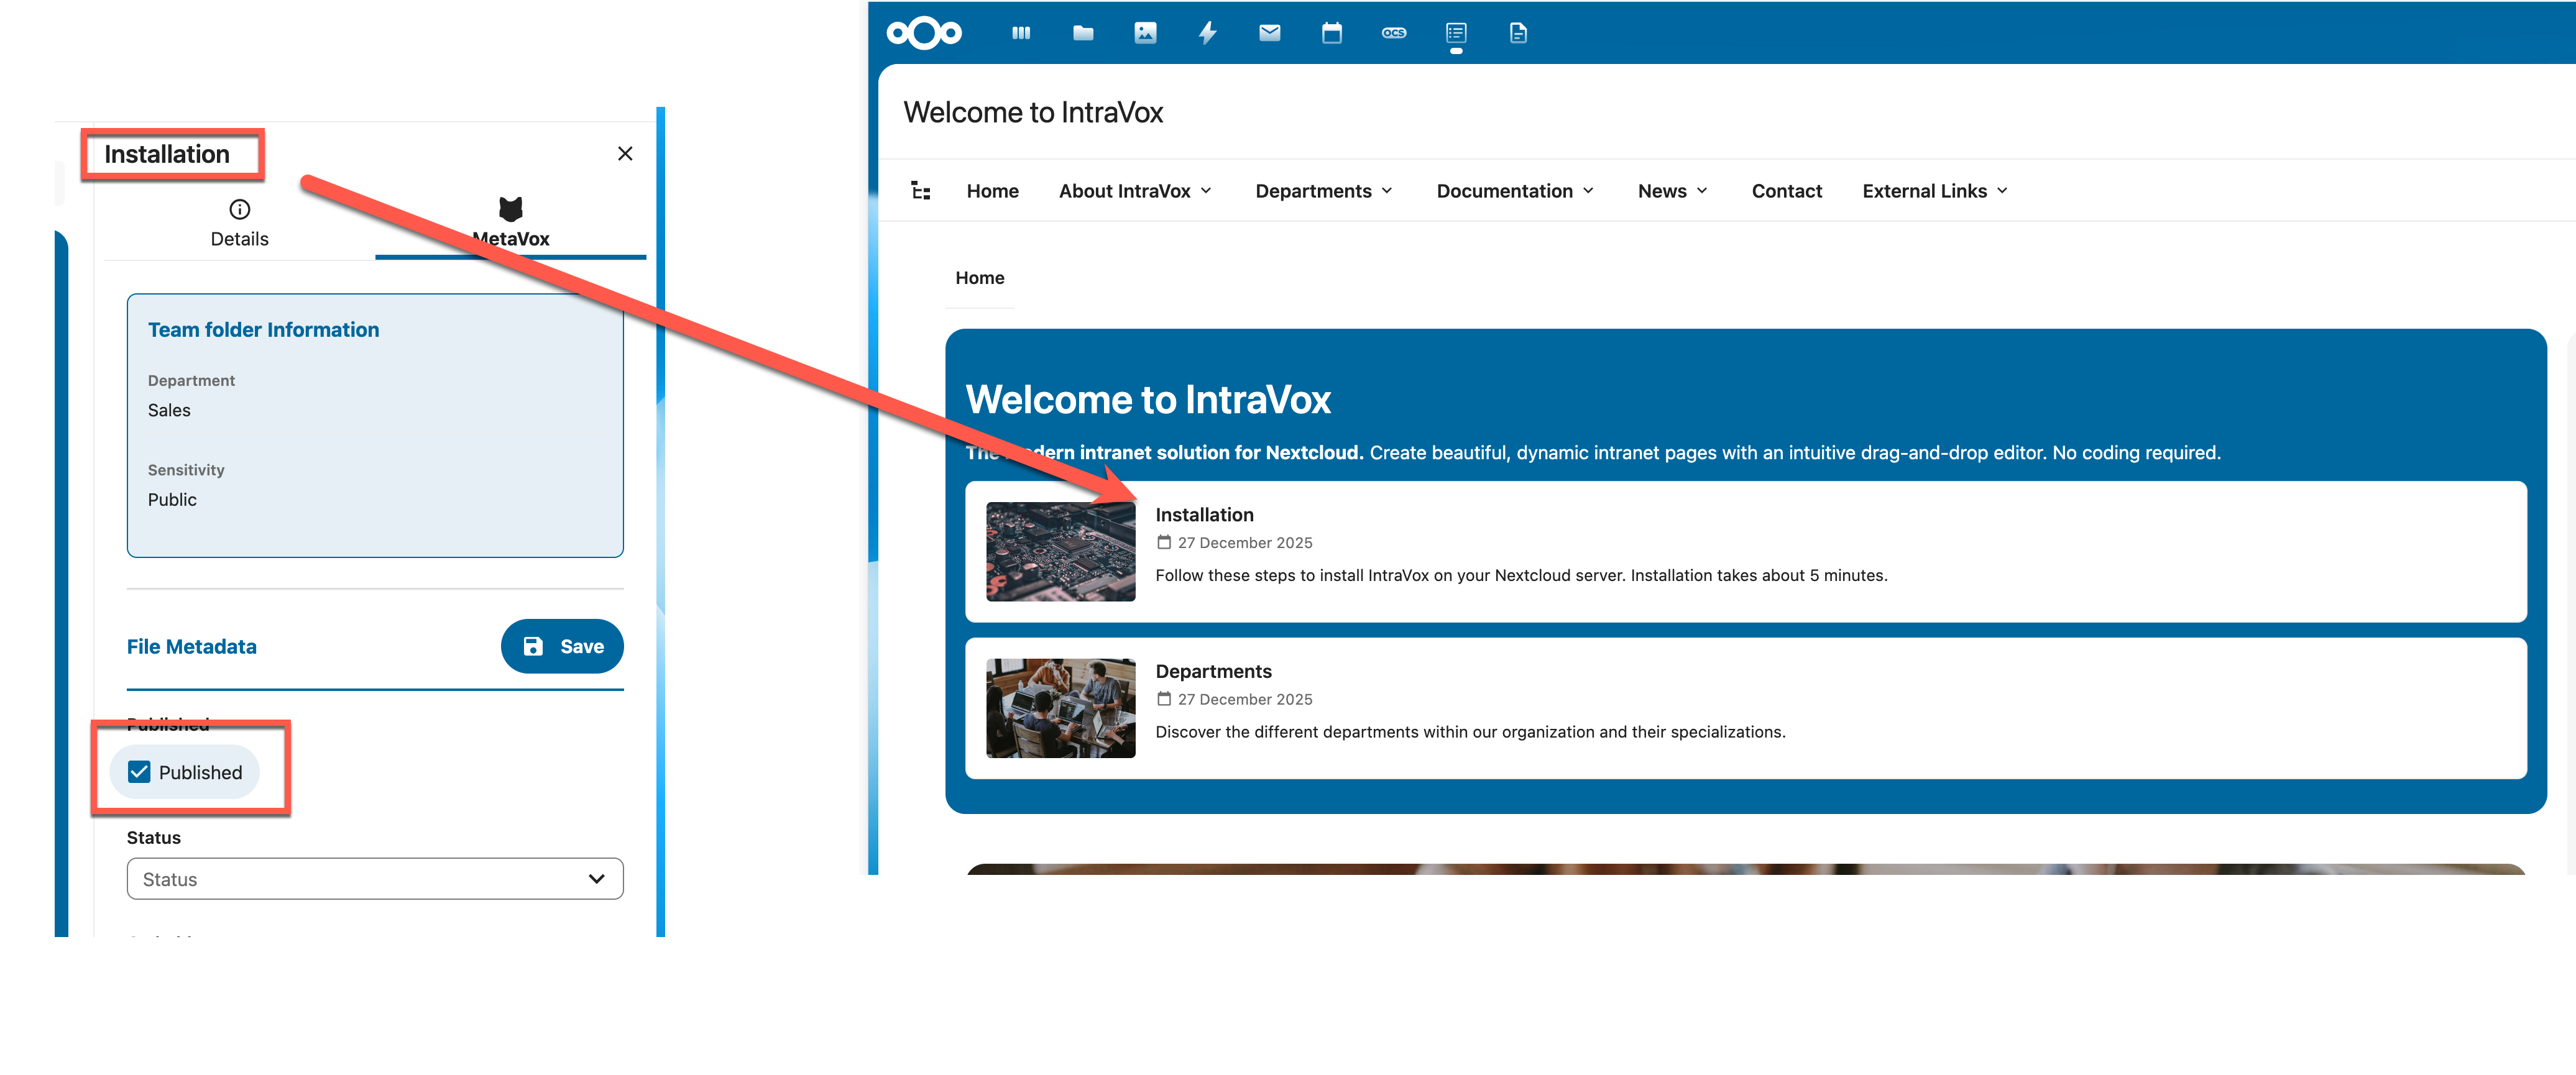Click the Status dropdown chevron arrow
2576x1075 pixels.
coord(597,879)
